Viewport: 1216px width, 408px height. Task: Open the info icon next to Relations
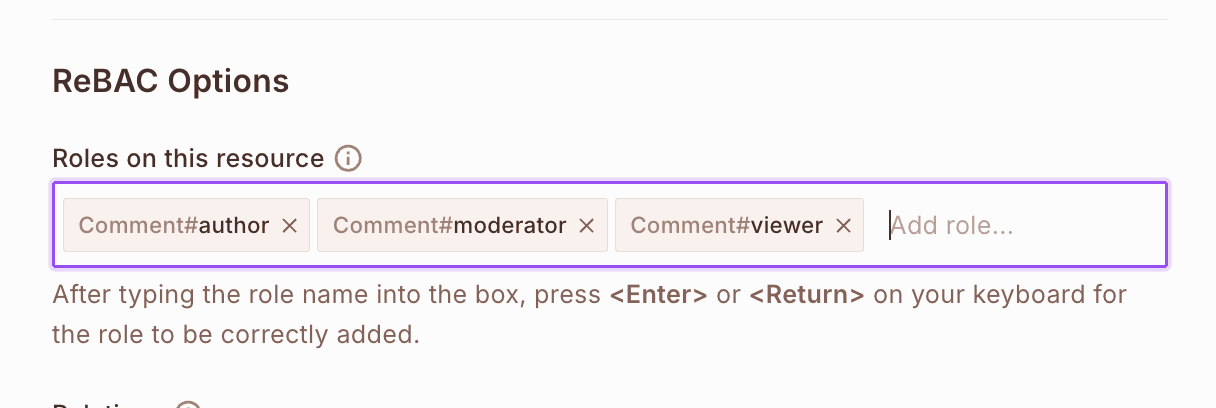tap(188, 406)
